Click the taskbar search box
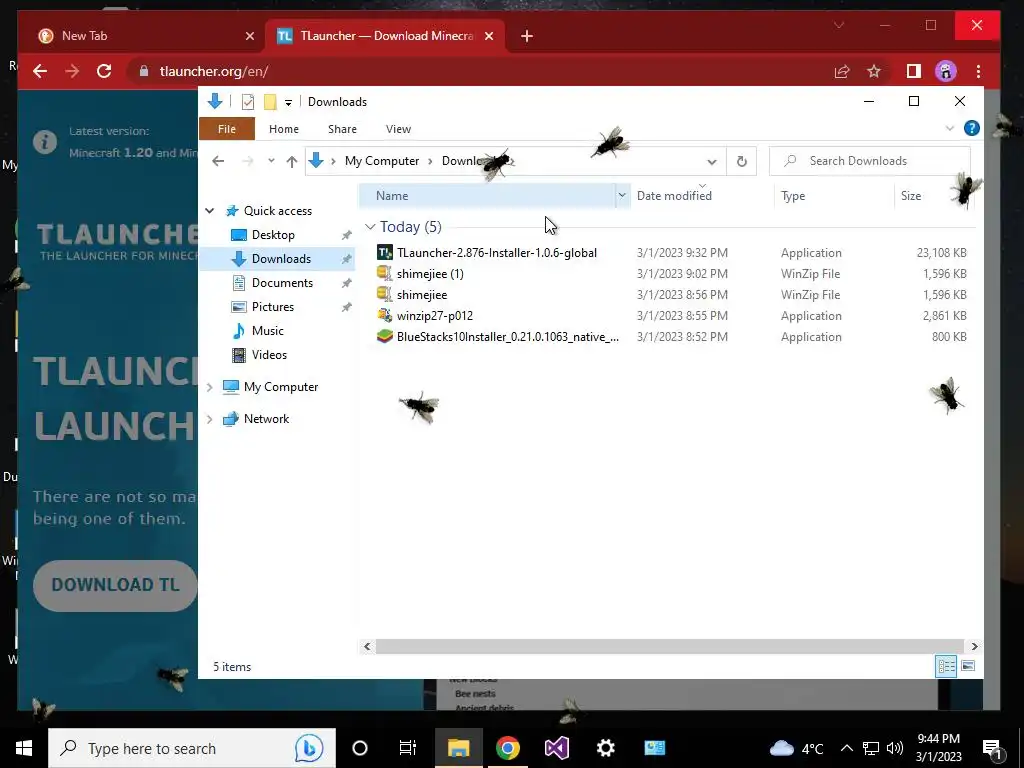This screenshot has width=1024, height=768. pos(192,748)
